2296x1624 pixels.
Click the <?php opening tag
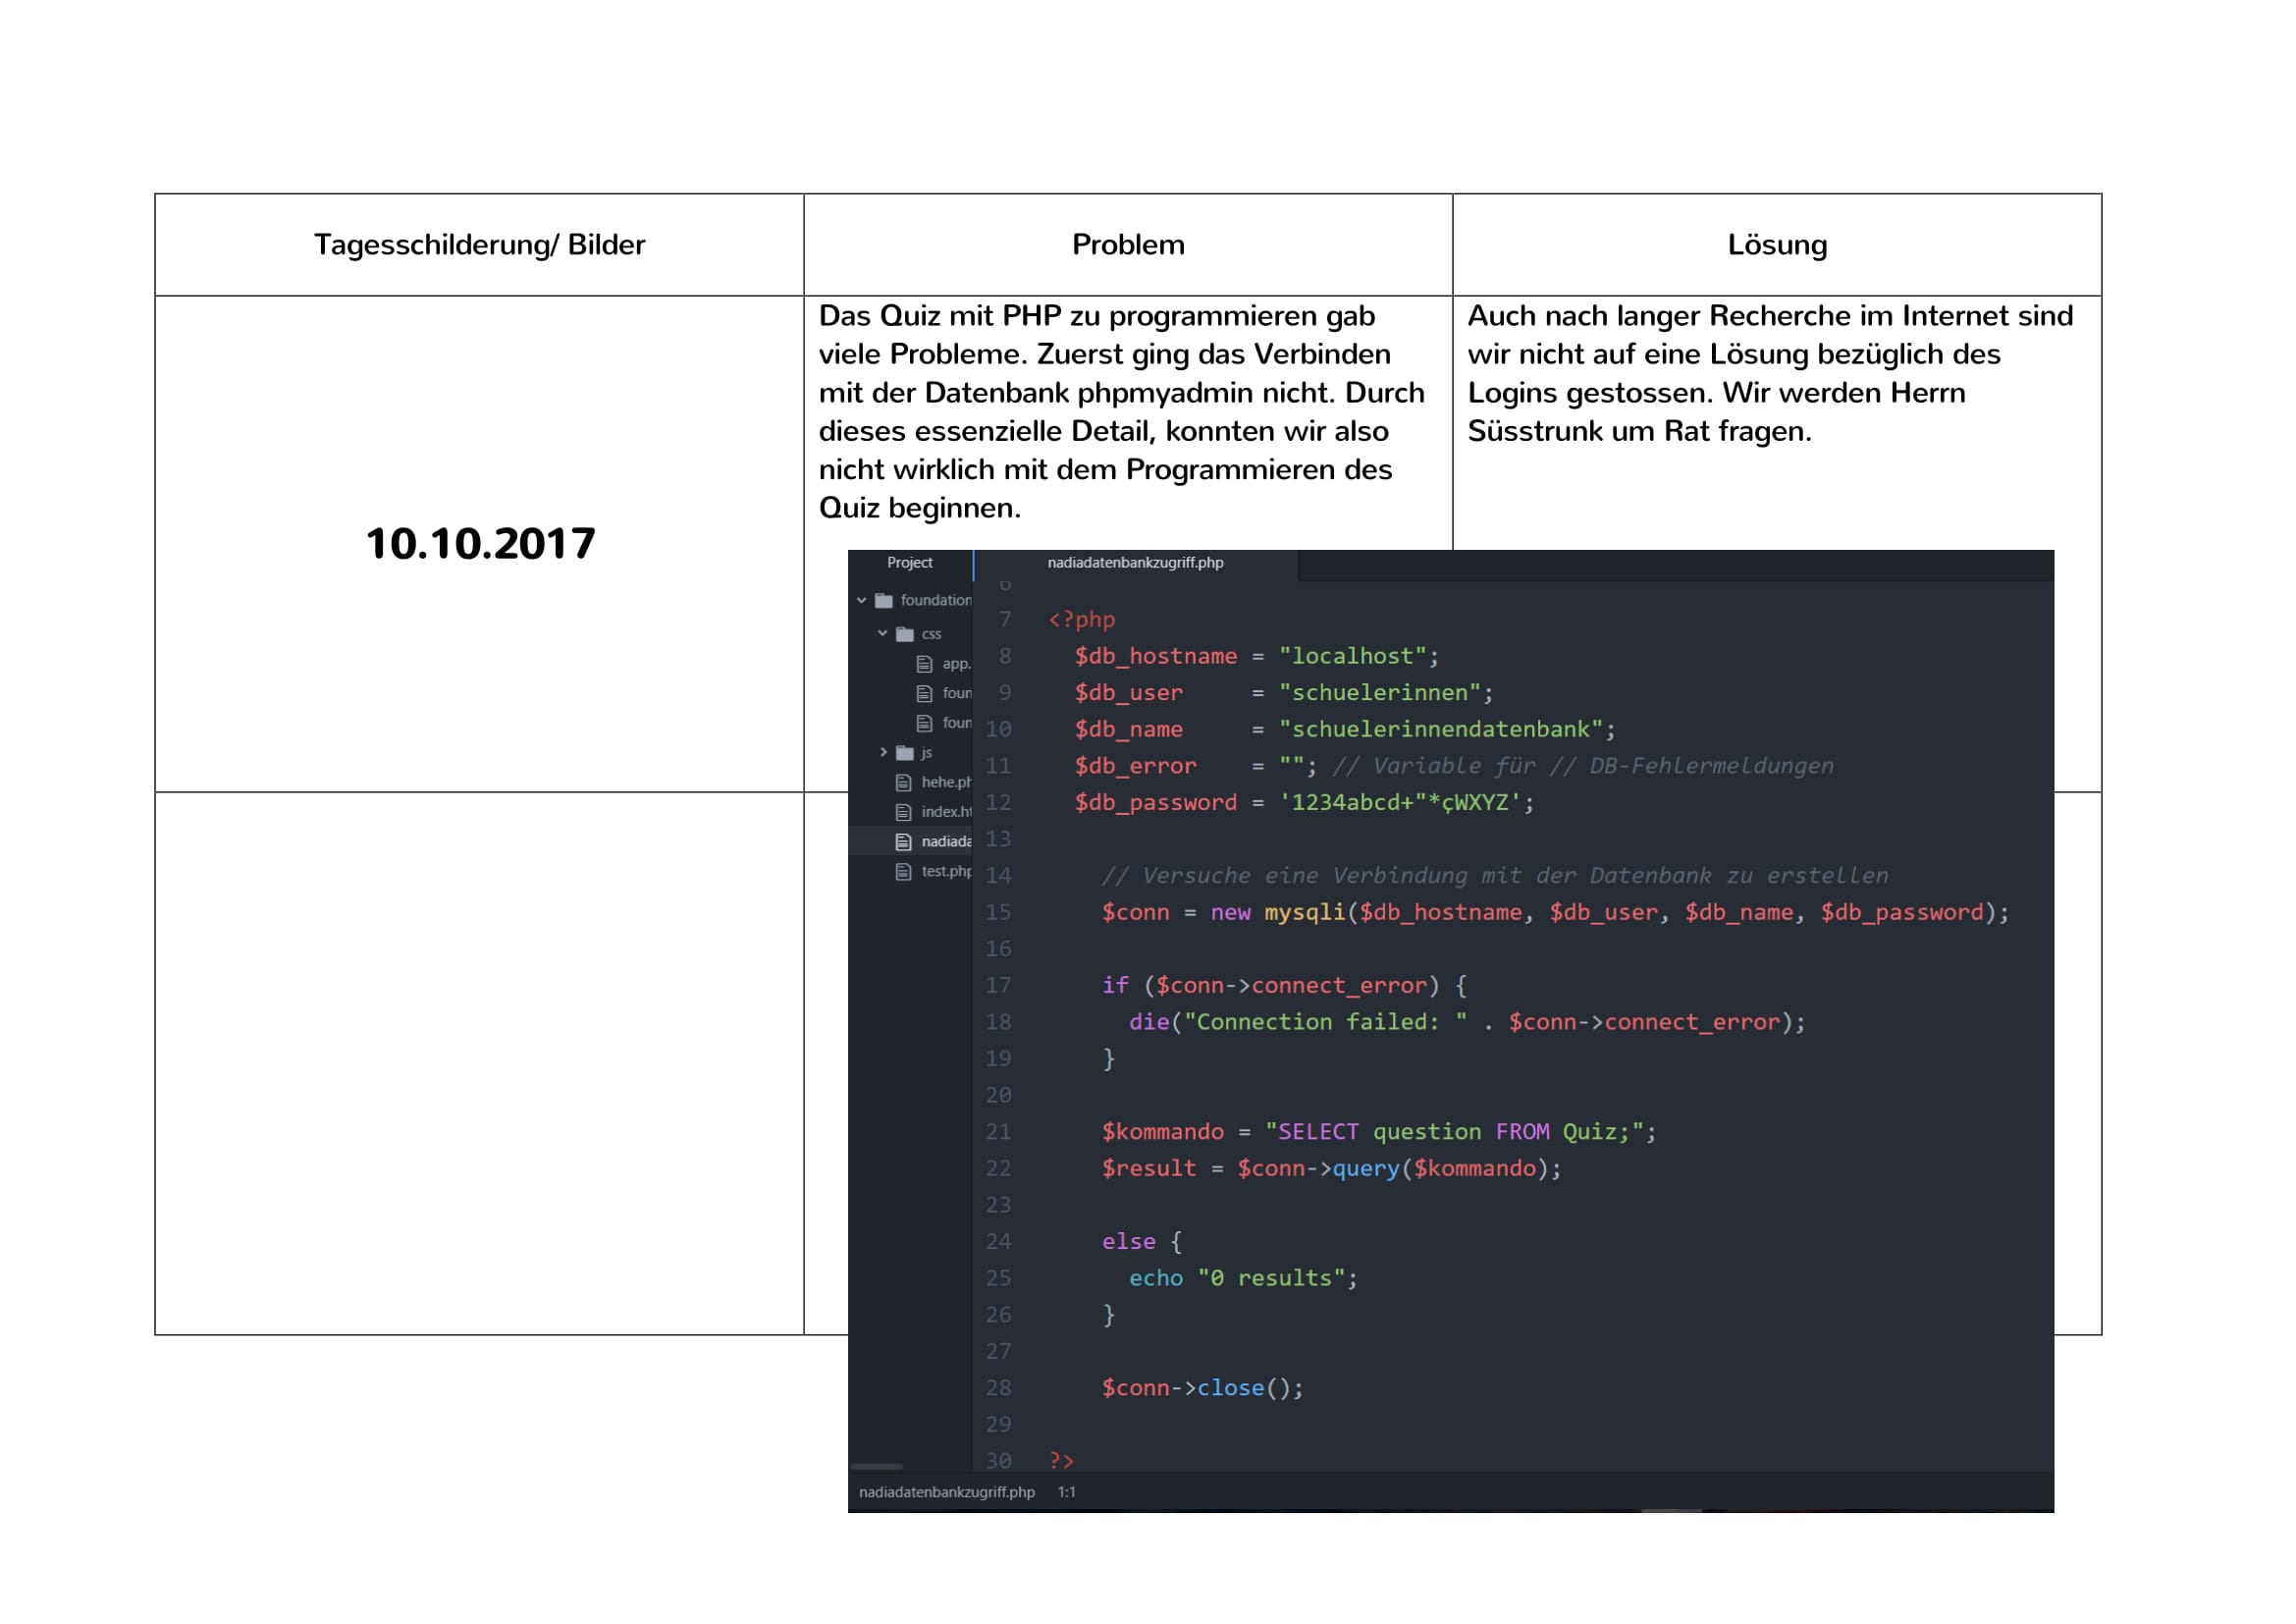[1081, 620]
